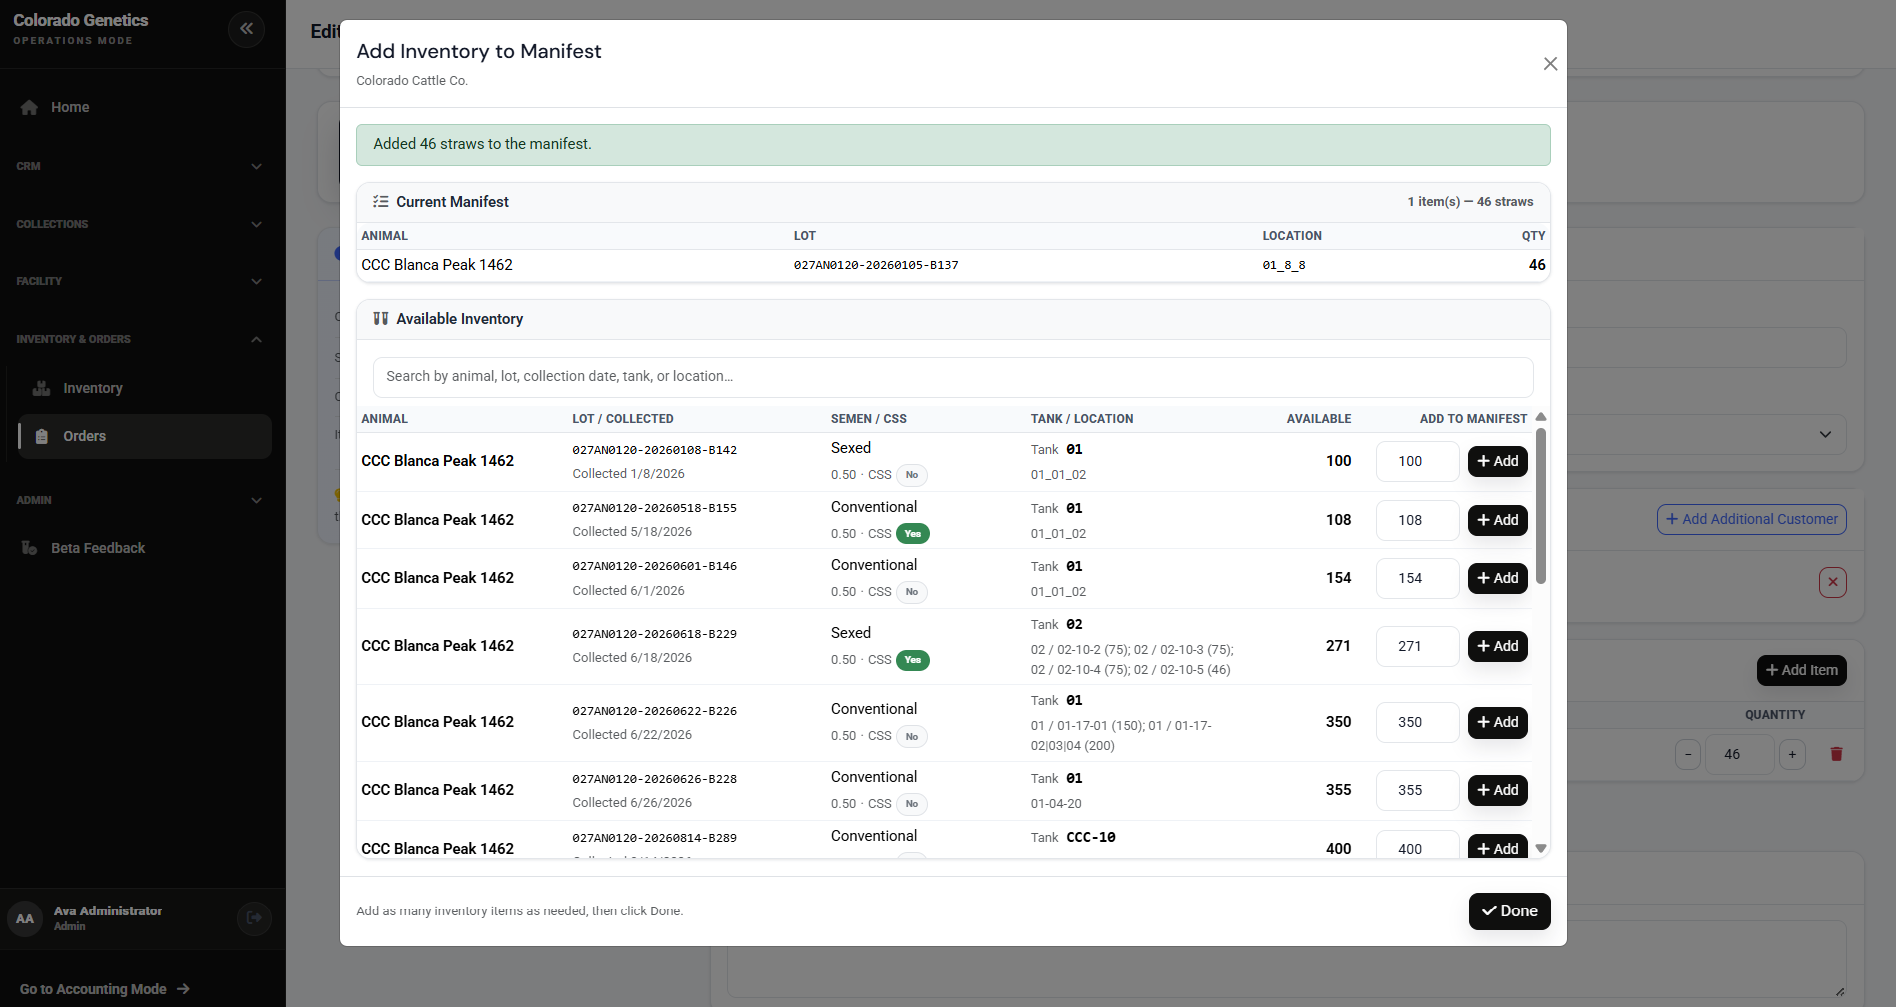Click CSS No badge for lot B142
The height and width of the screenshot is (1007, 1896).
click(x=912, y=475)
